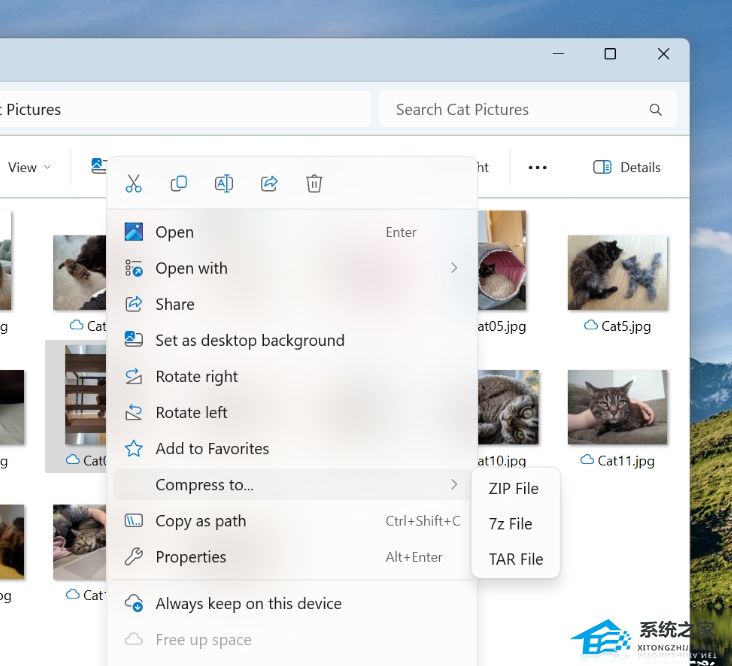Select Always keep on this device
This screenshot has height=666, width=732.
pos(248,604)
